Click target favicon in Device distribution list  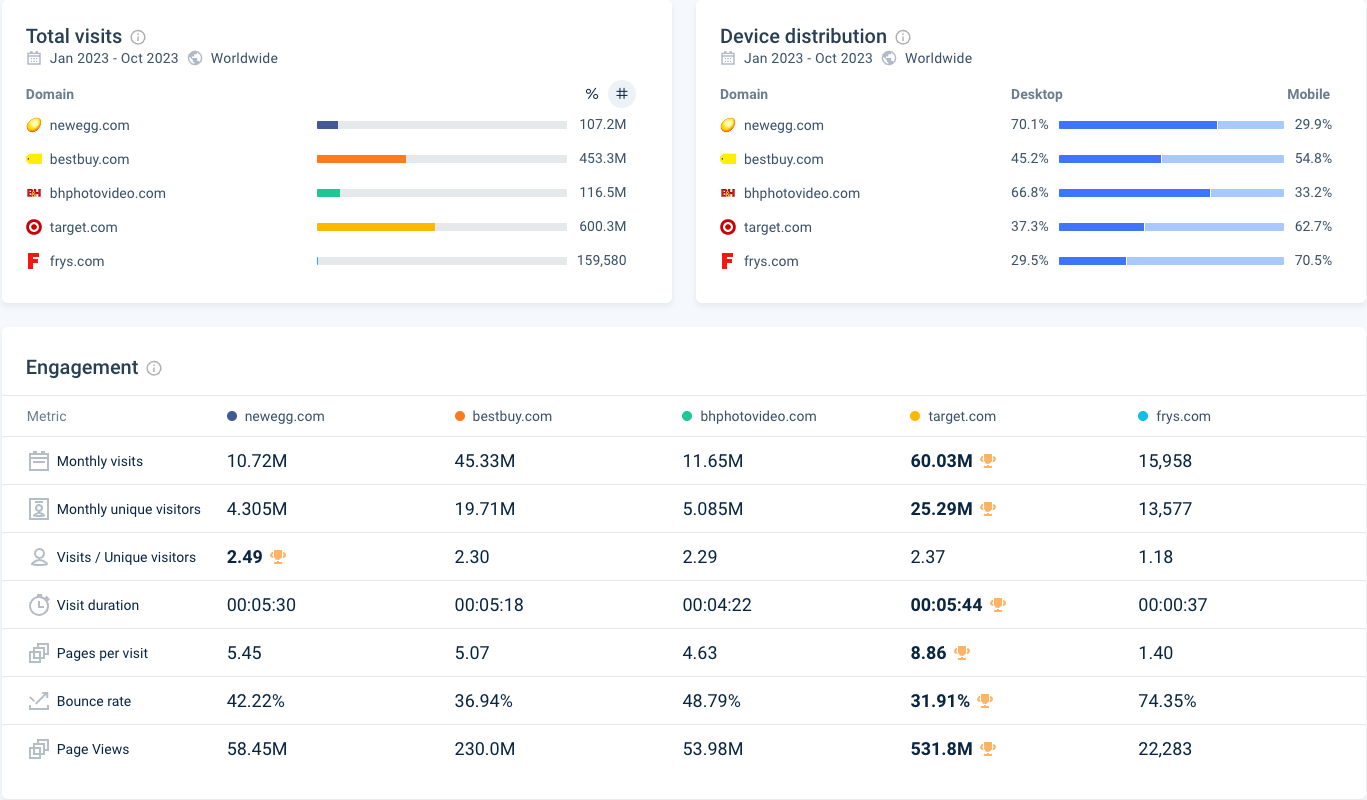pos(728,227)
